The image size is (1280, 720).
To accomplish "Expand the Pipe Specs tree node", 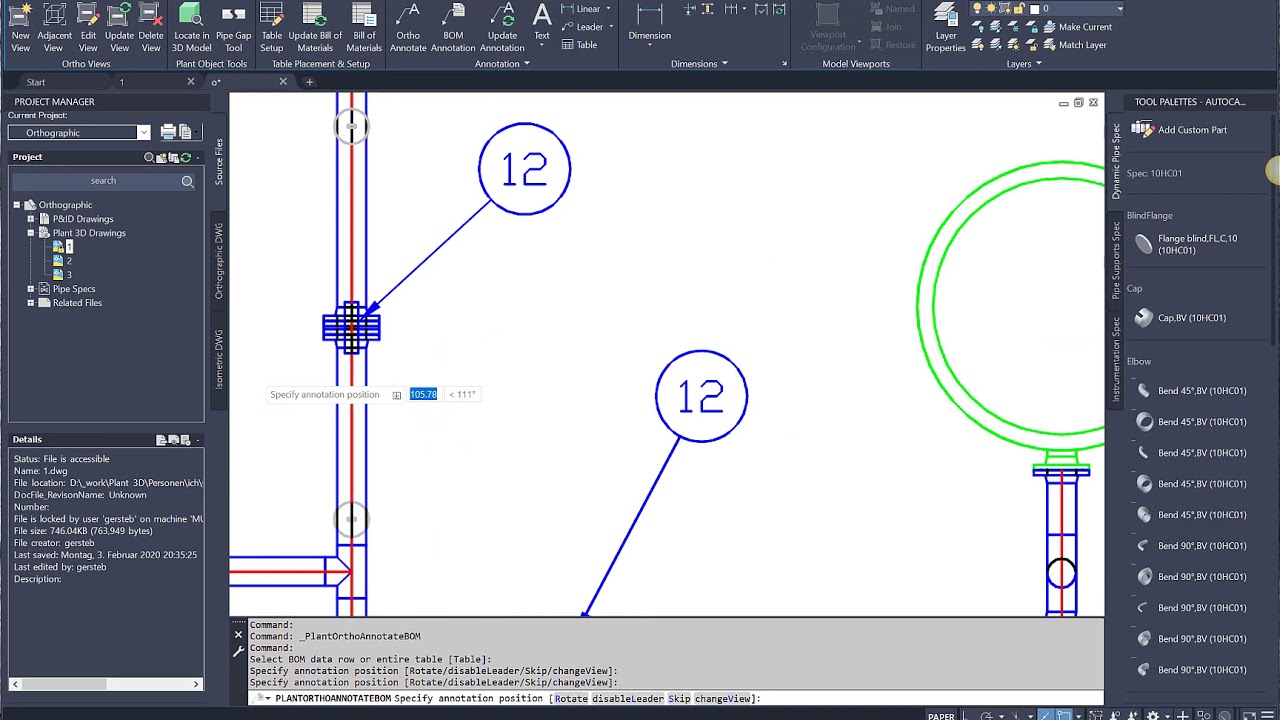I will click(x=31, y=289).
